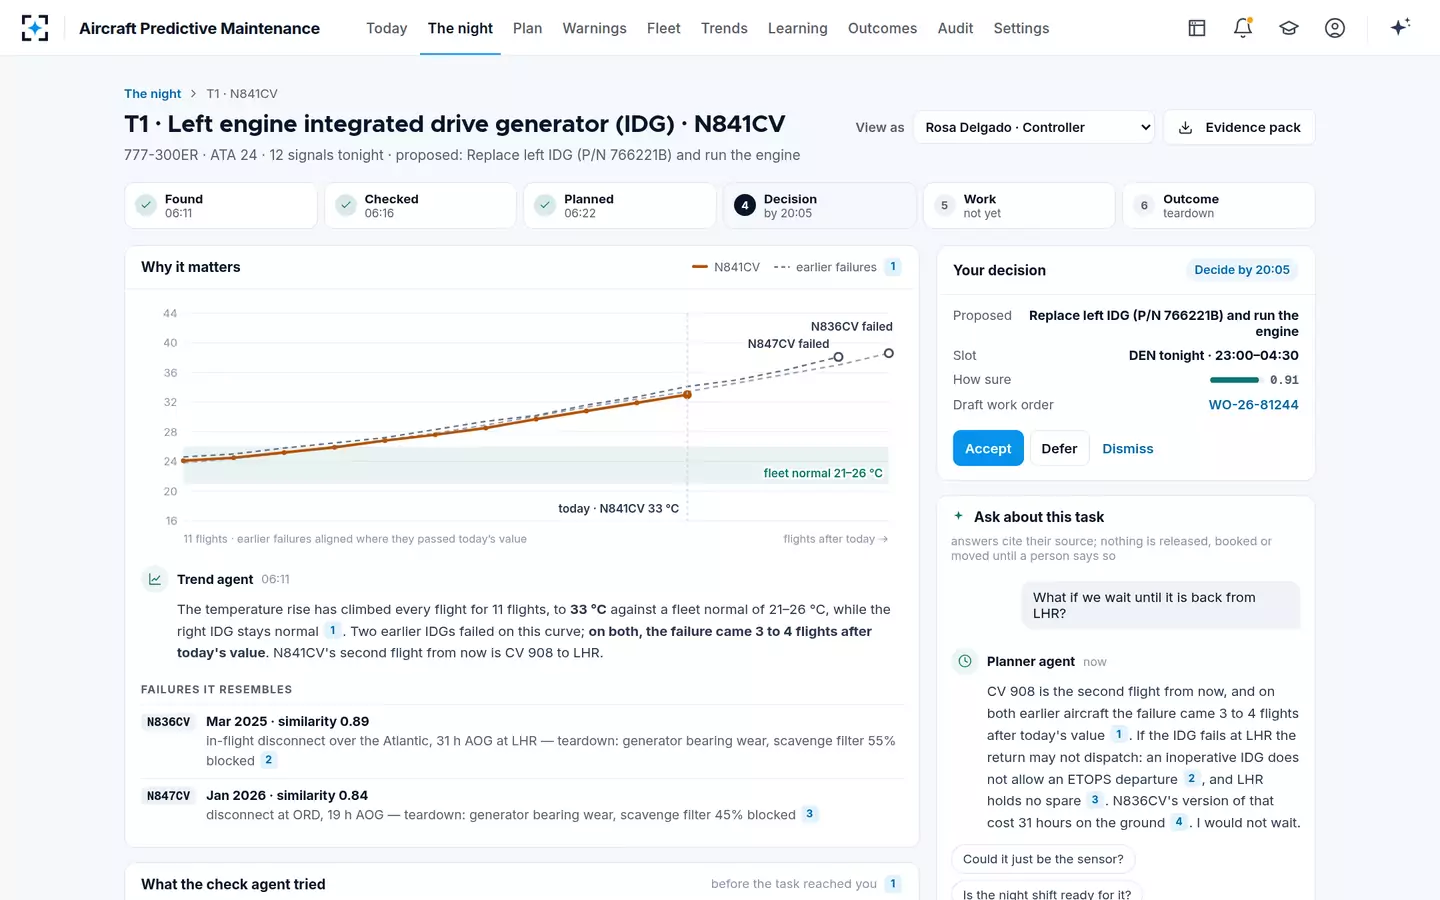Open draft work order WO-26-81244

pos(1253,405)
